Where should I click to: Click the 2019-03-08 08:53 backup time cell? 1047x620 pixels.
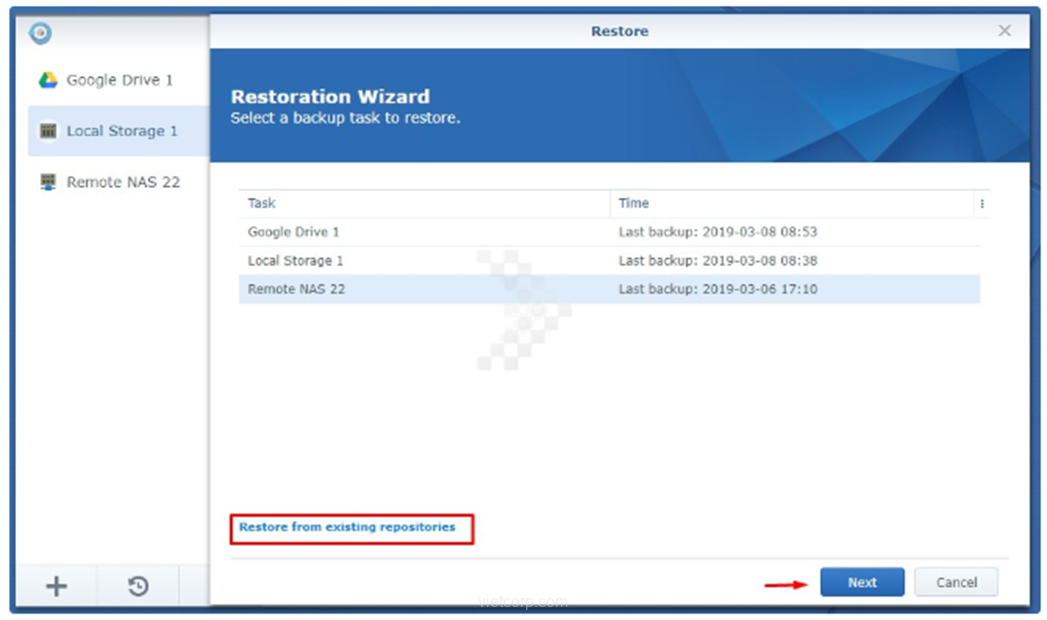[x=717, y=232]
